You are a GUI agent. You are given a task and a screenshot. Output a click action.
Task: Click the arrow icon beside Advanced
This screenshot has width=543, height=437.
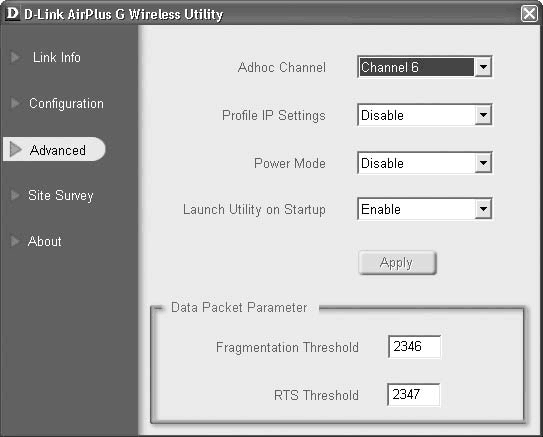pyautogui.click(x=15, y=149)
